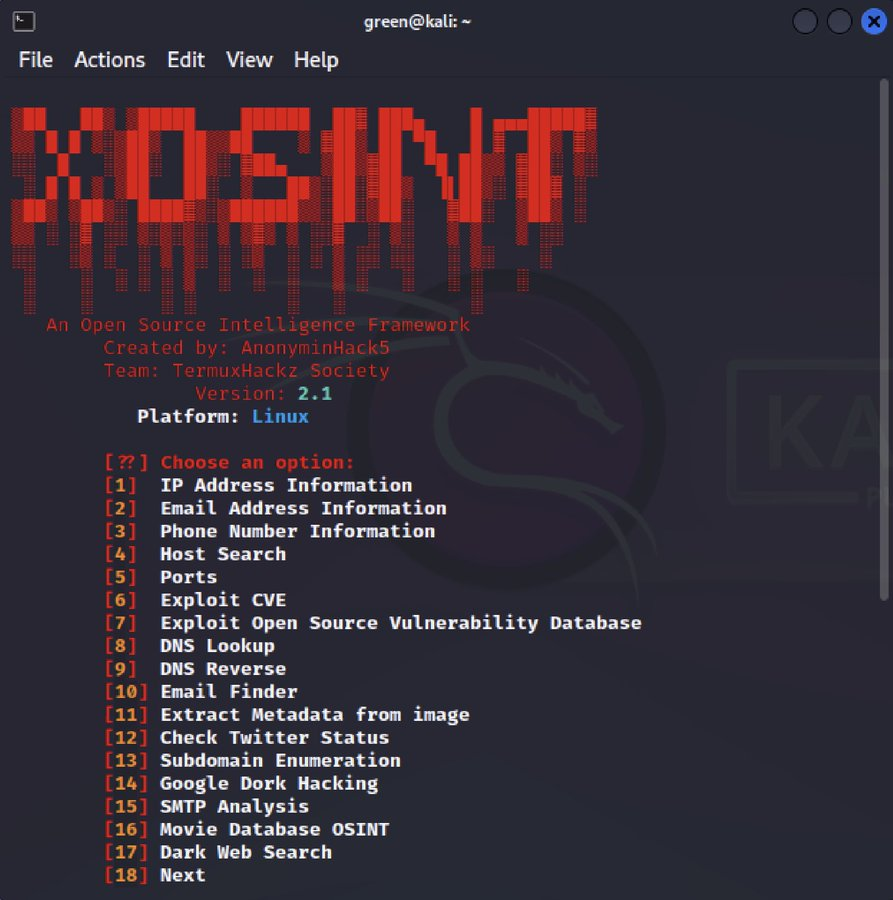This screenshot has width=893, height=900.
Task: Click 'Ports' option text
Action: pos(188,577)
